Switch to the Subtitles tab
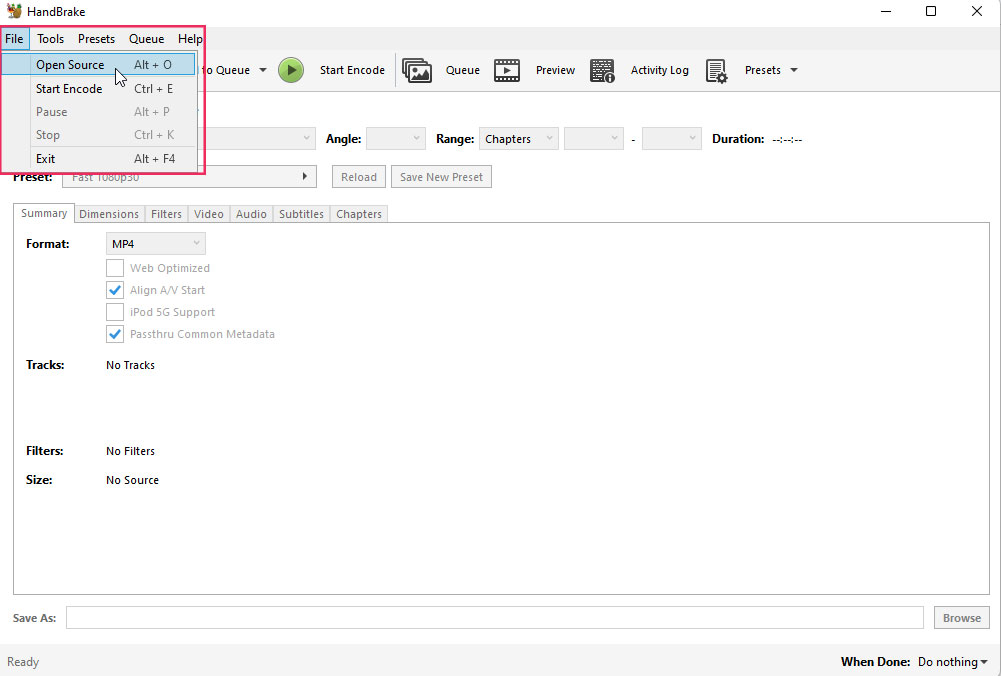Viewport: 1001px width, 676px height. [301, 214]
